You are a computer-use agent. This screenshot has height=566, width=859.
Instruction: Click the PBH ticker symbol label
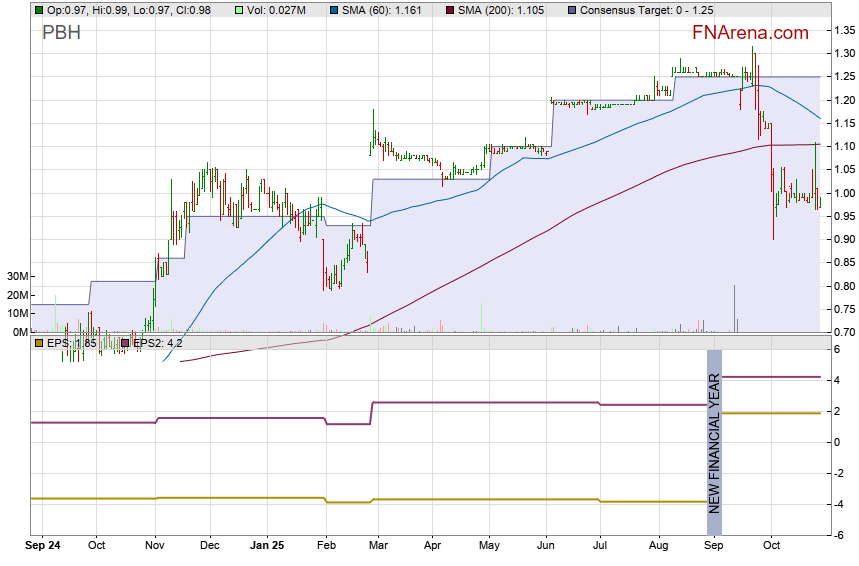61,33
